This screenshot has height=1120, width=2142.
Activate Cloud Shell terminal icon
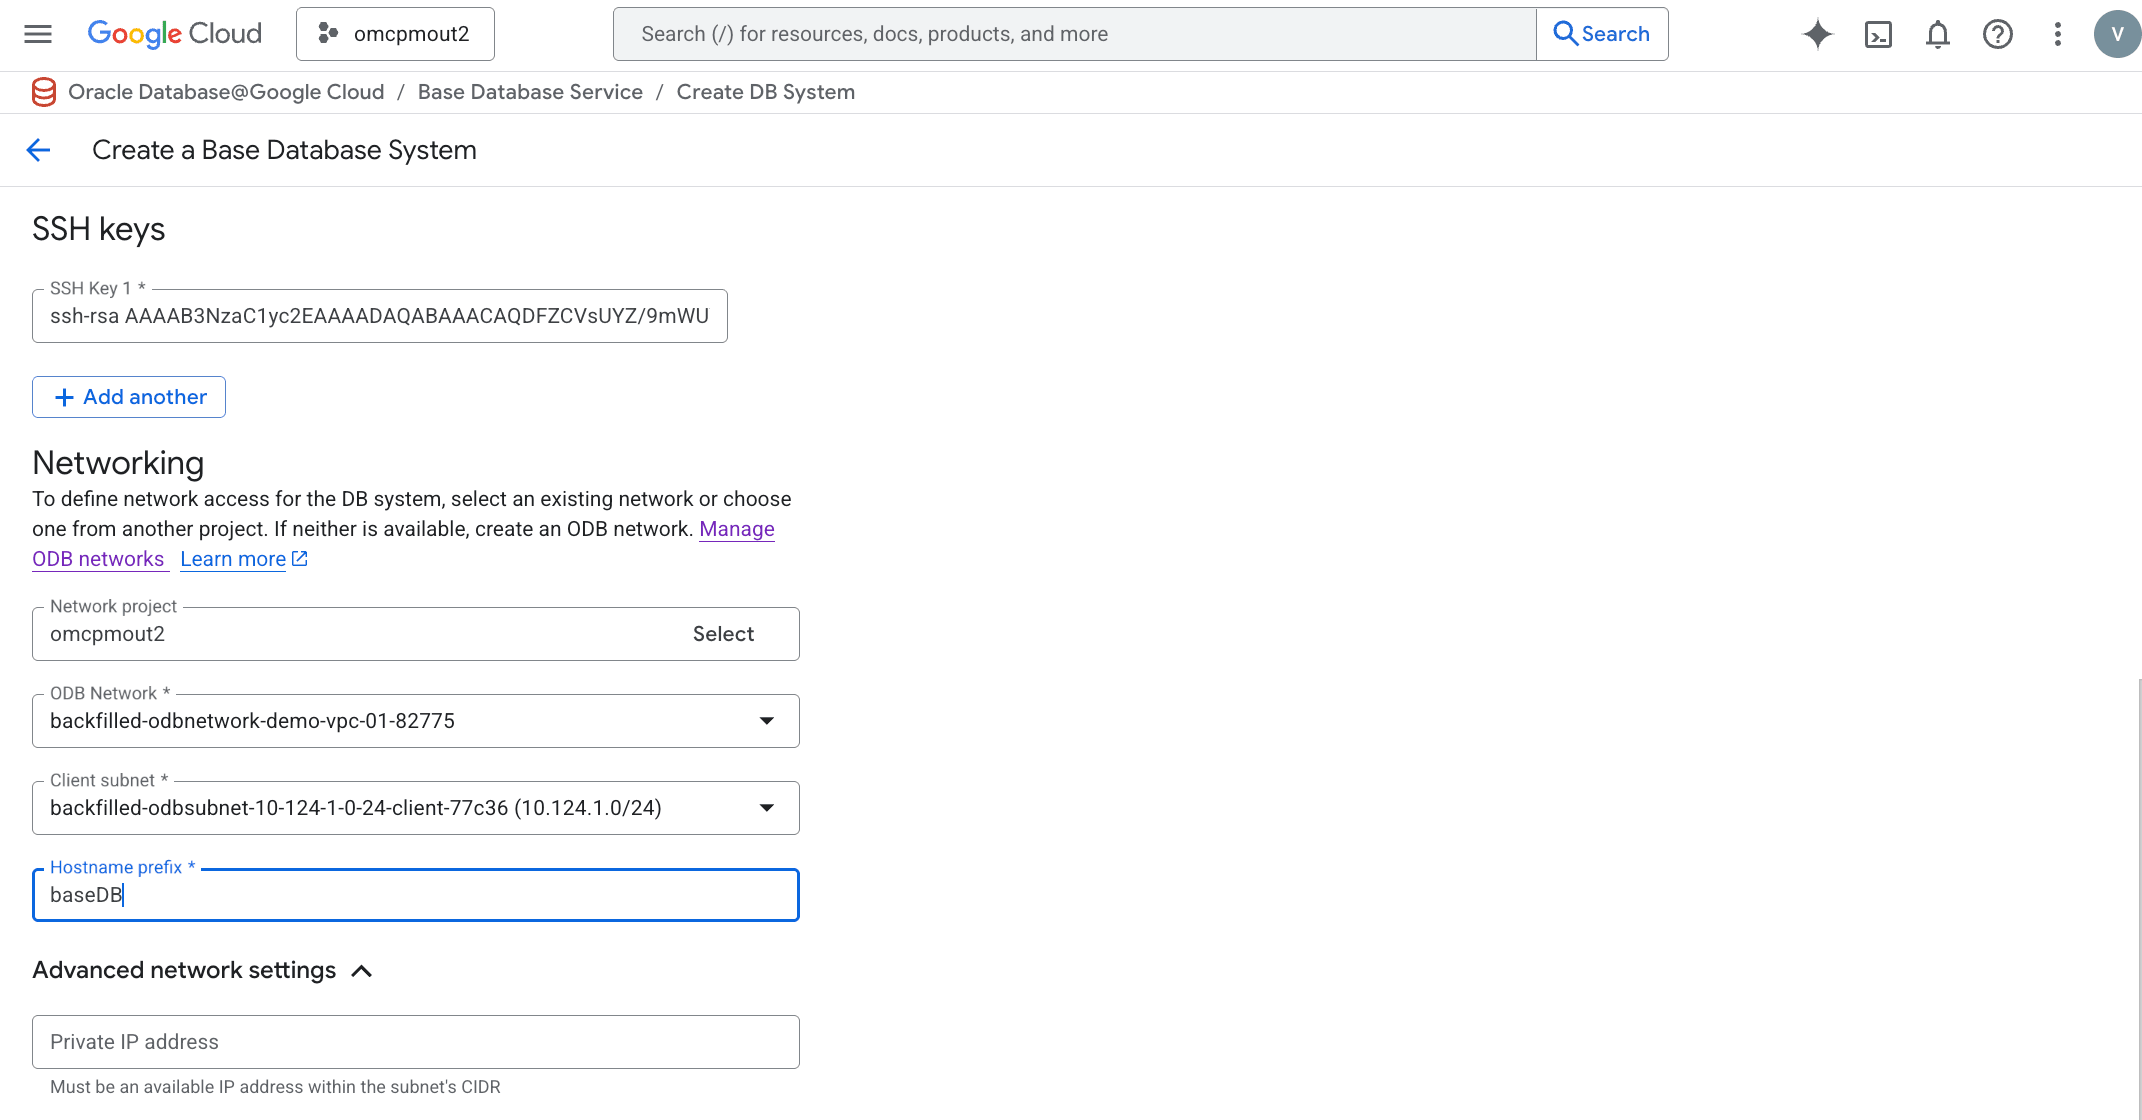[1878, 33]
